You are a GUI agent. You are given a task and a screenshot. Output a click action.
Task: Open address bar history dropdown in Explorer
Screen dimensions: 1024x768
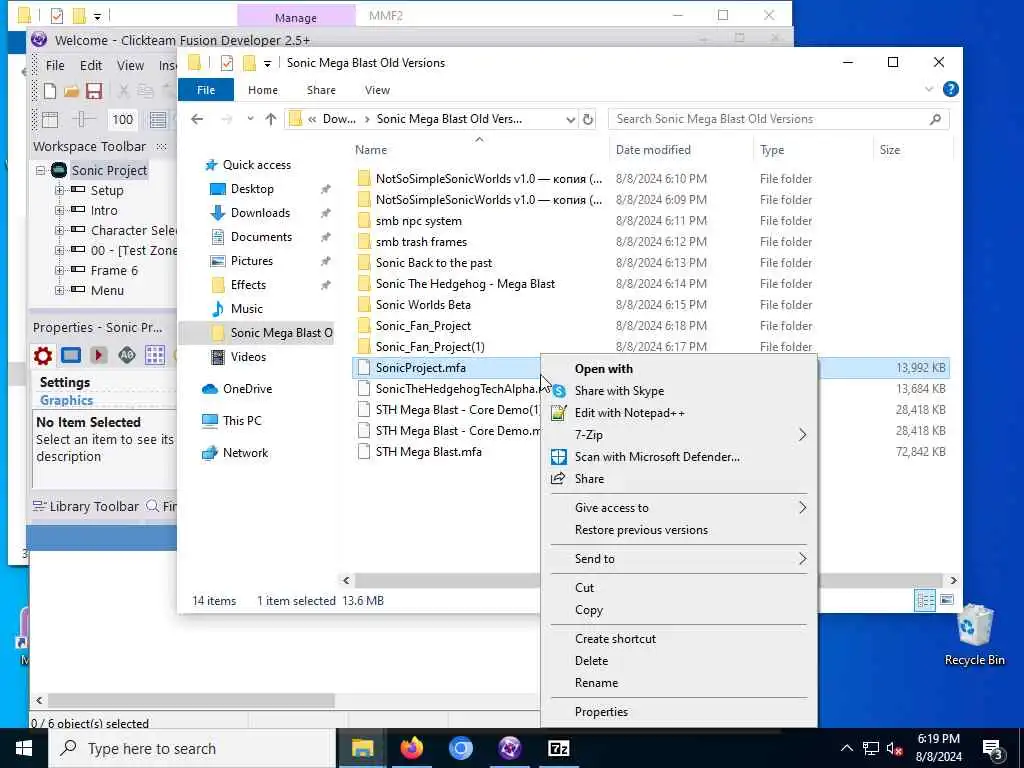[x=570, y=120]
